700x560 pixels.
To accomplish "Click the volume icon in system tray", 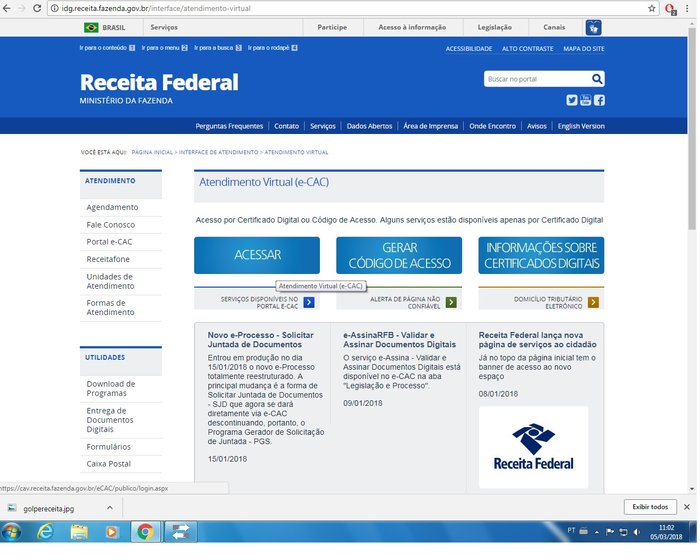I will tap(637, 531).
